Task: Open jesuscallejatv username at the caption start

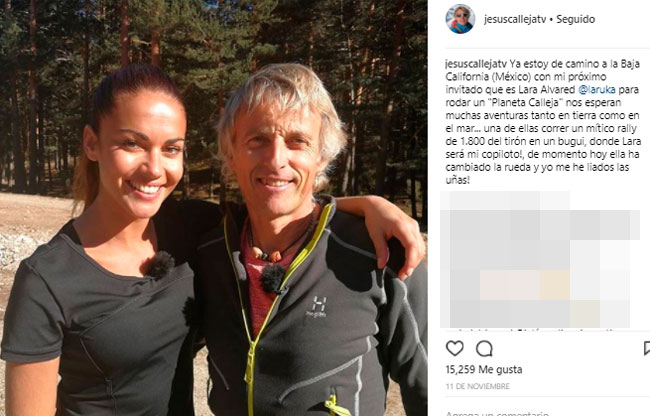Action: pos(476,64)
